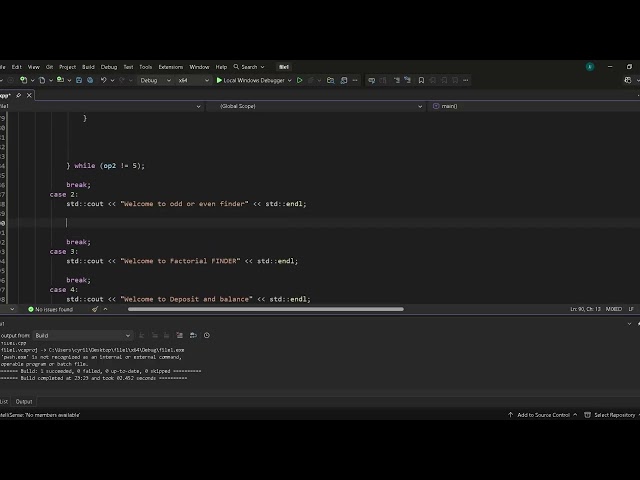The width and height of the screenshot is (640, 480).
Task: Open the Build menu
Action: [88, 67]
